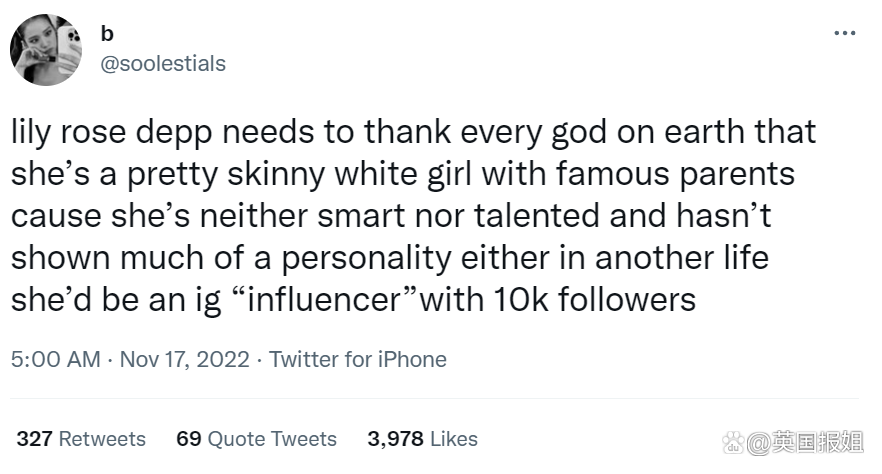Image resolution: width=882 pixels, height=474 pixels.
Task: Open the display name "b" profile
Action: [x=107, y=34]
